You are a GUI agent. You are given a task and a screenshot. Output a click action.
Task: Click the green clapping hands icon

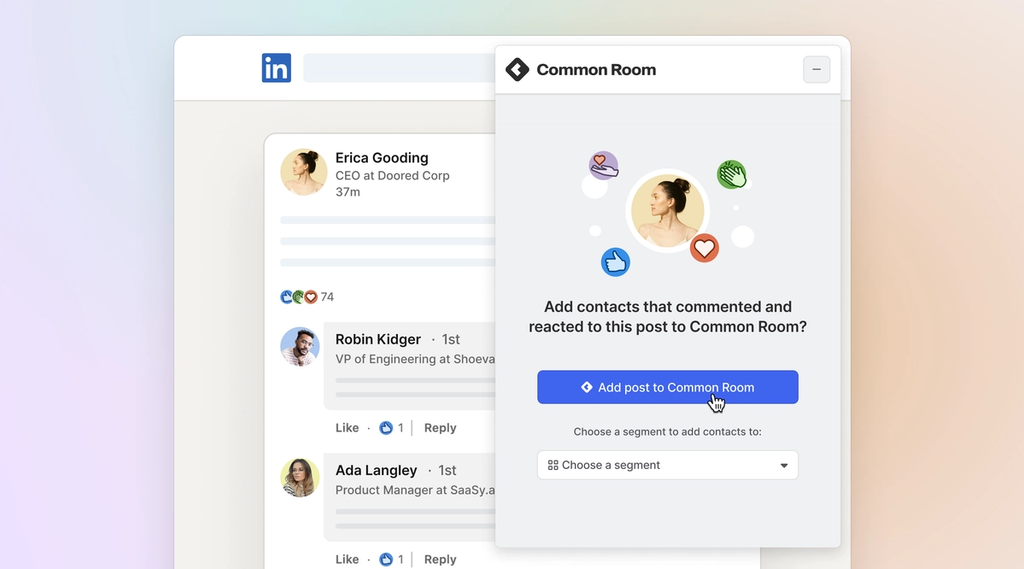coord(732,174)
